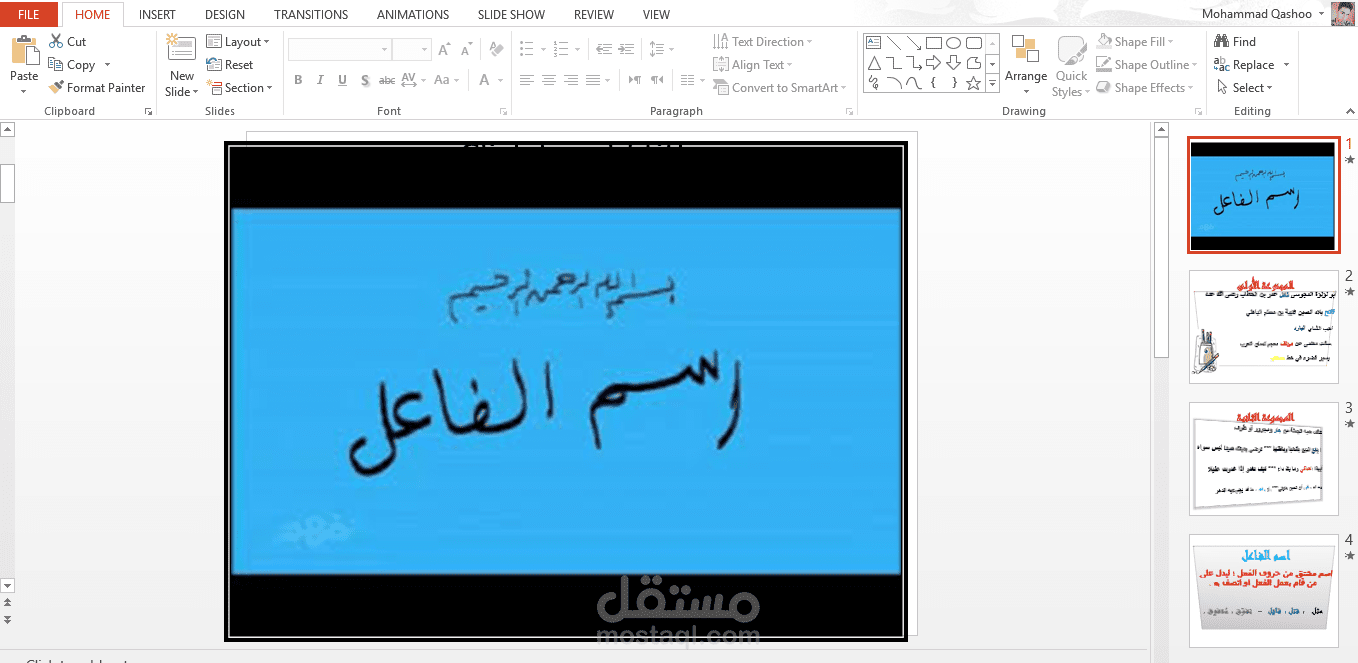The height and width of the screenshot is (663, 1358).
Task: Toggle Underline formatting
Action: (342, 80)
